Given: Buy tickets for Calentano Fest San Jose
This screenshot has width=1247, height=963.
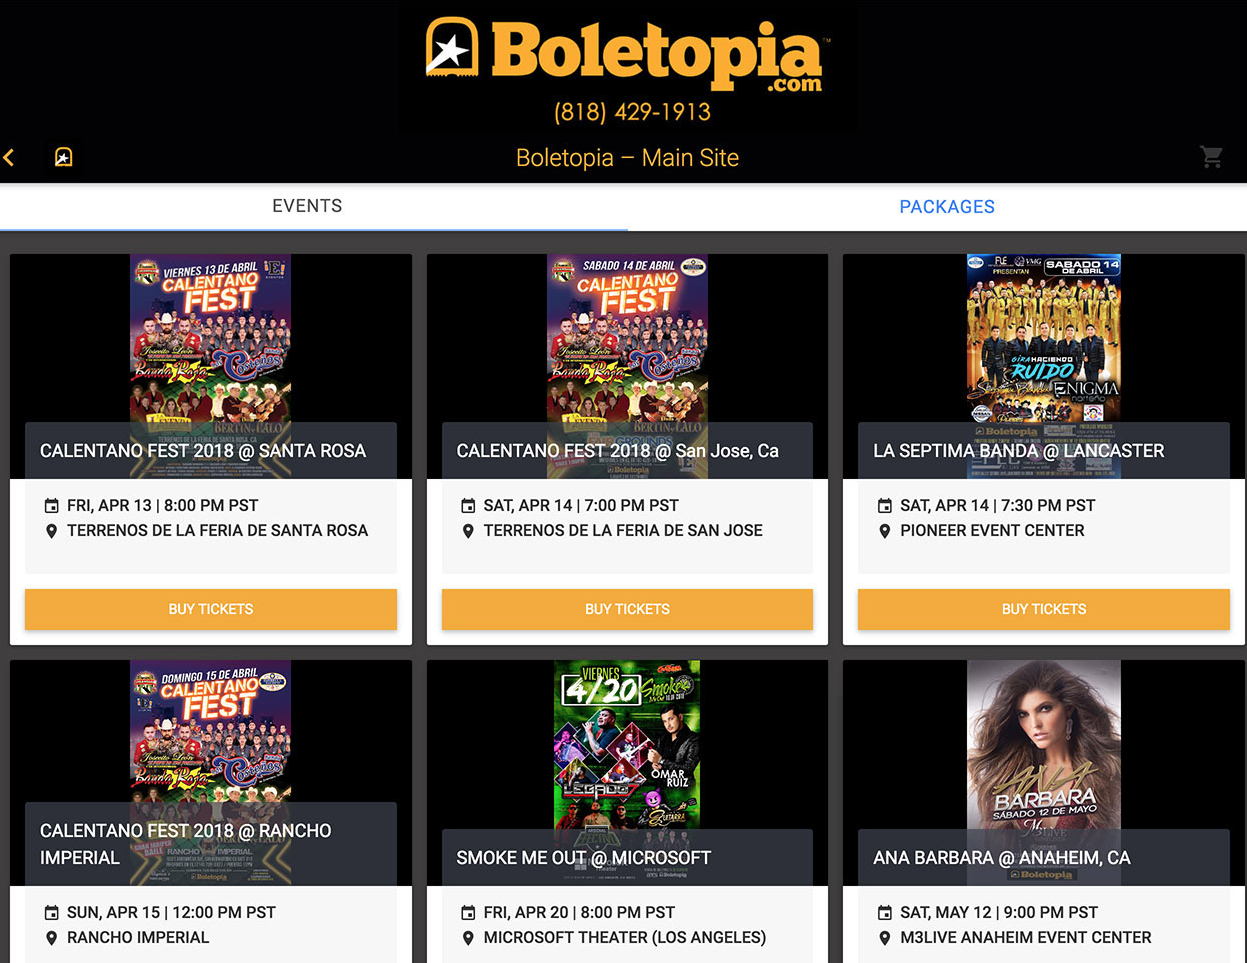Looking at the screenshot, I should pos(627,609).
